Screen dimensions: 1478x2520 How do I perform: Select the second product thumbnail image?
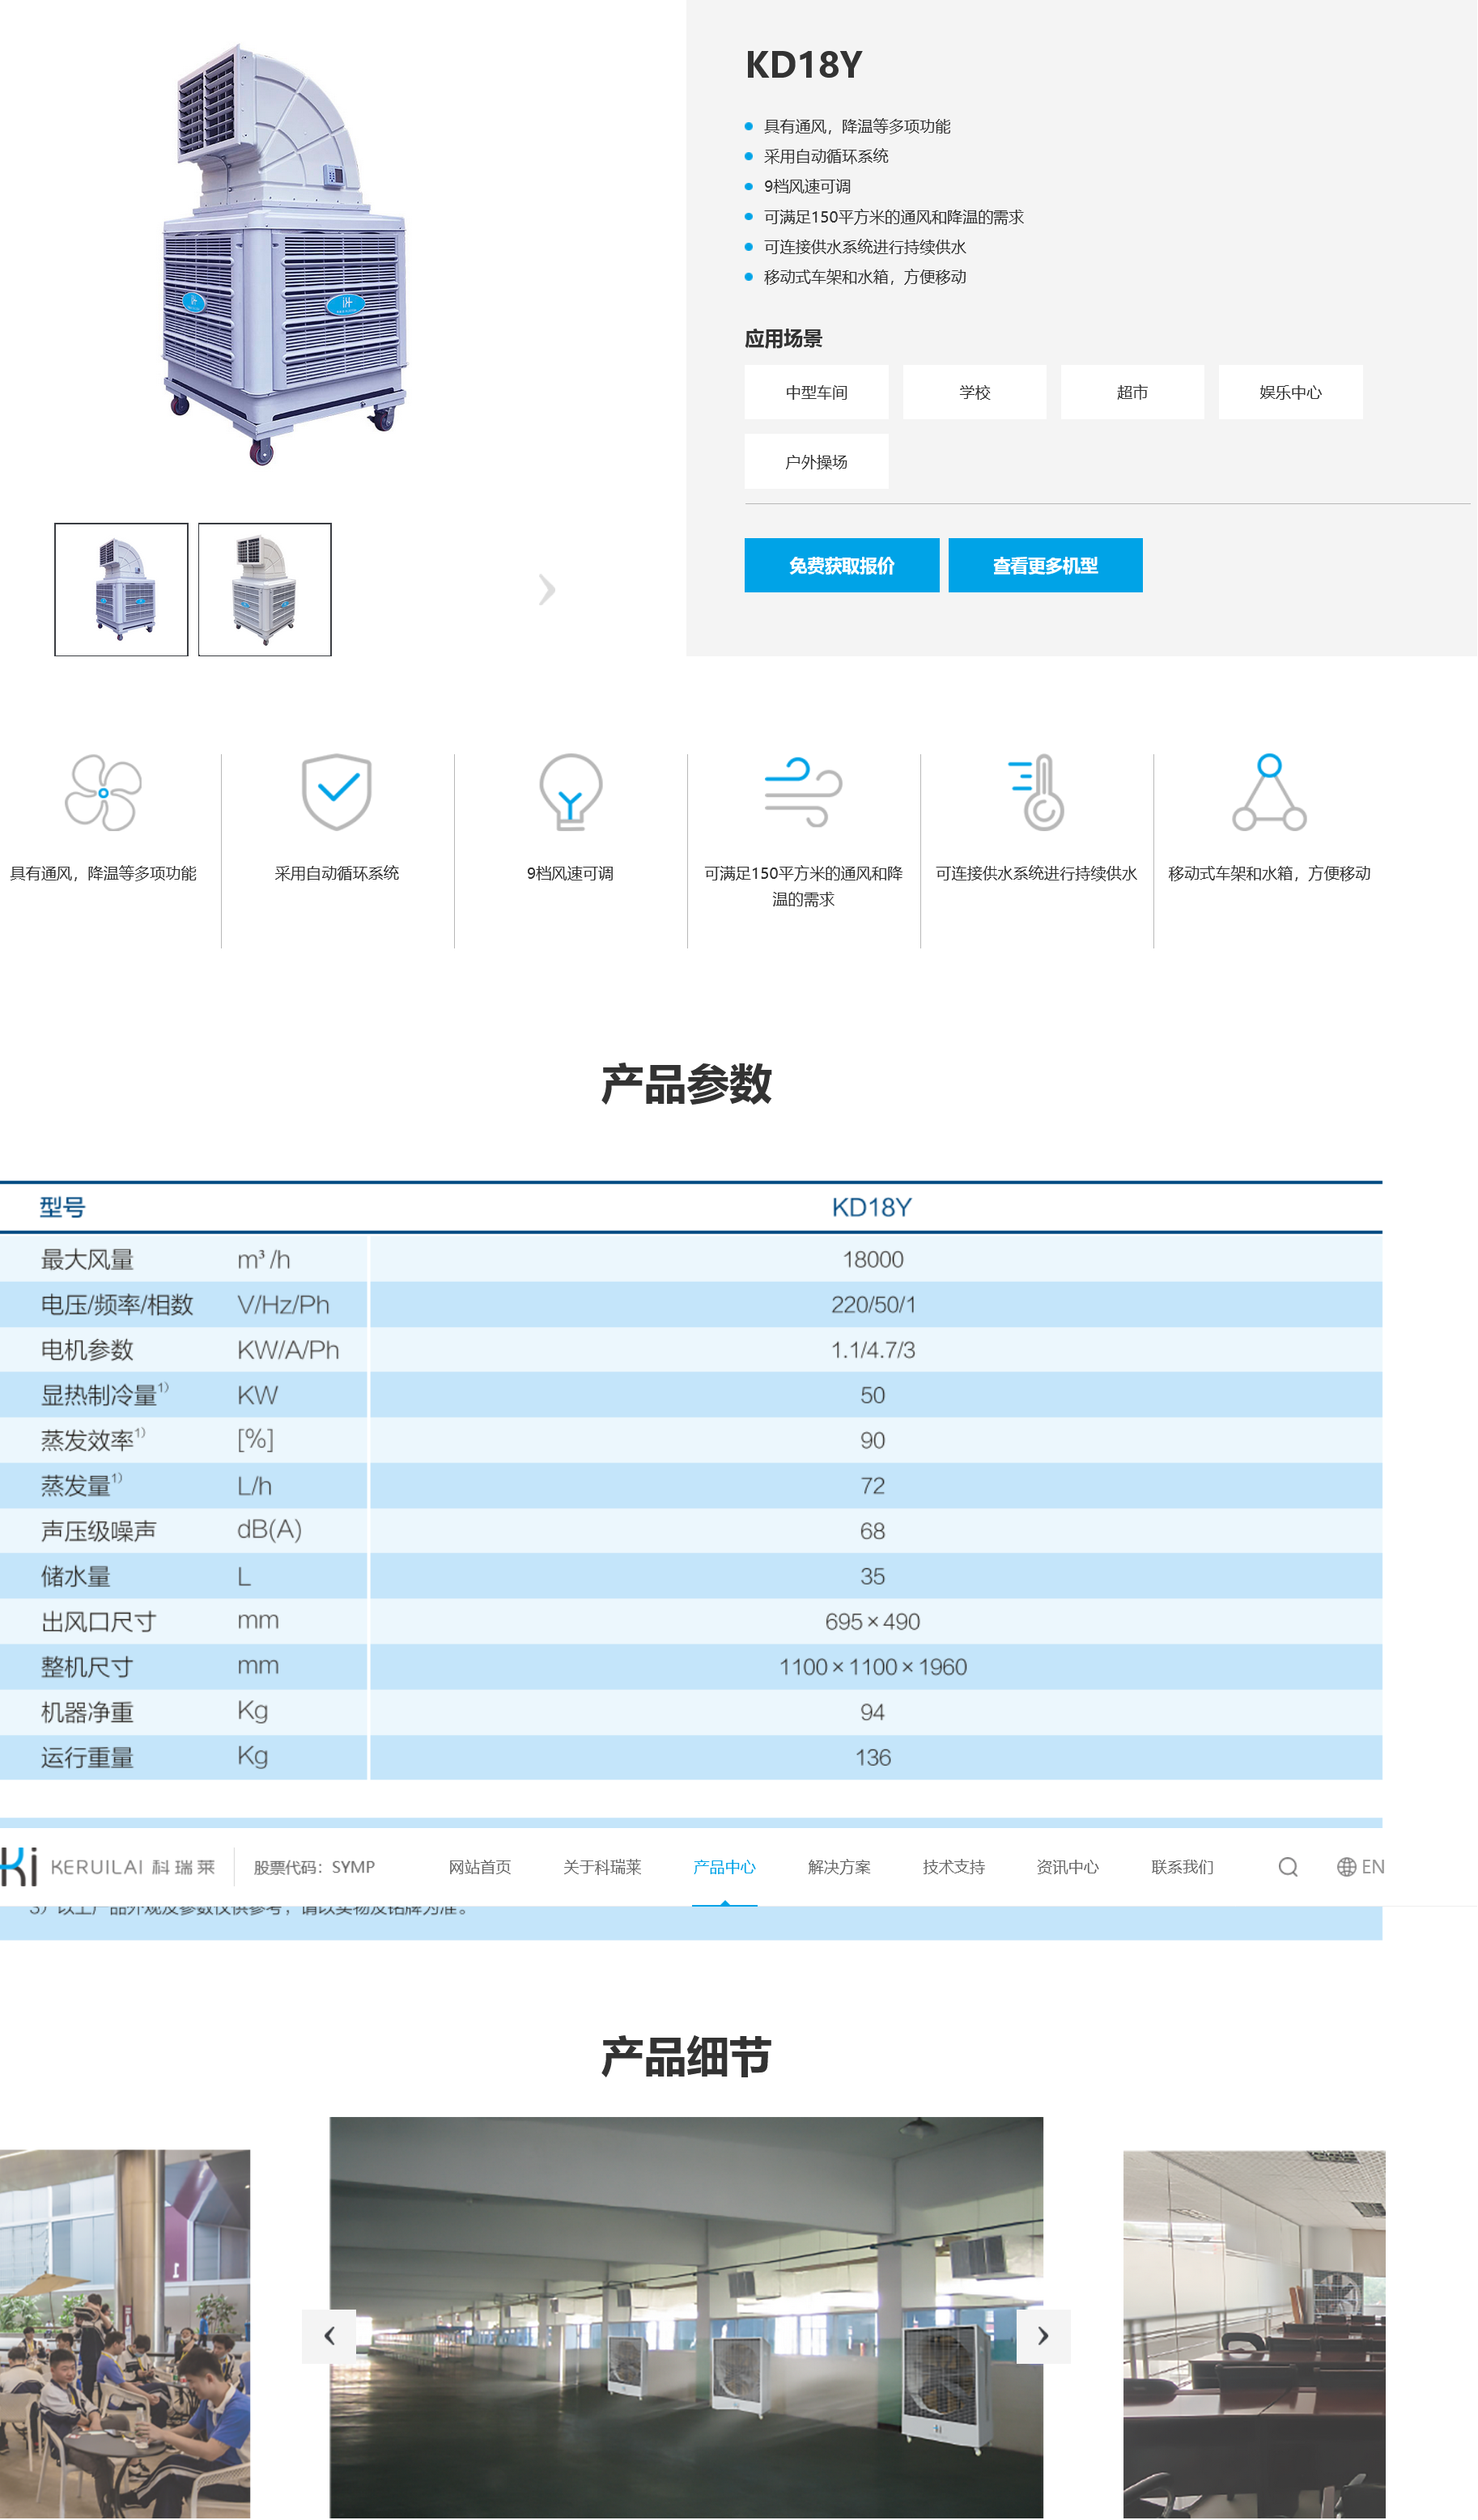[265, 590]
